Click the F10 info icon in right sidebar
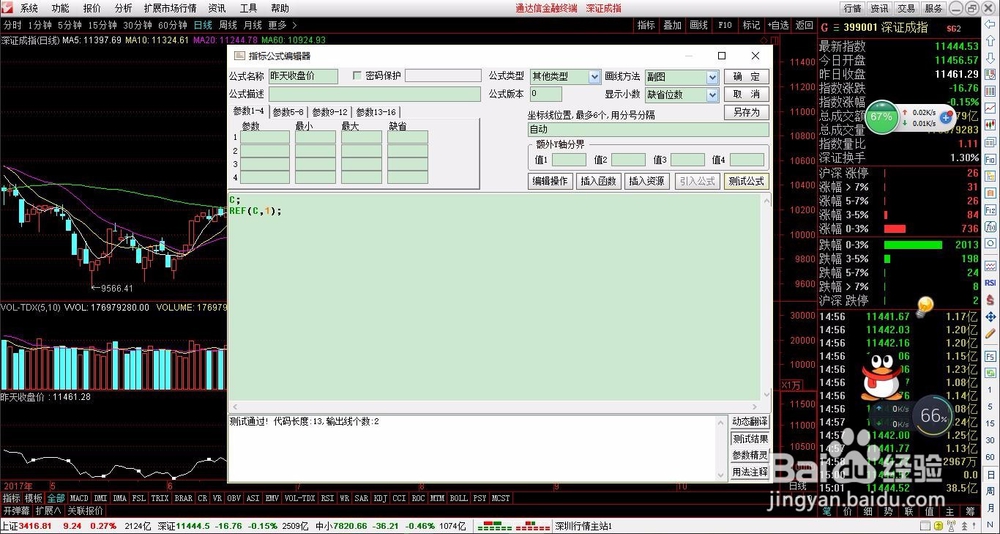The height and width of the screenshot is (534, 1000). point(990,159)
